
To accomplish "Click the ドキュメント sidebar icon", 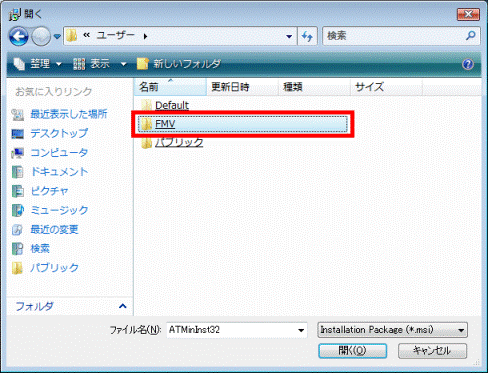I will click(18, 172).
